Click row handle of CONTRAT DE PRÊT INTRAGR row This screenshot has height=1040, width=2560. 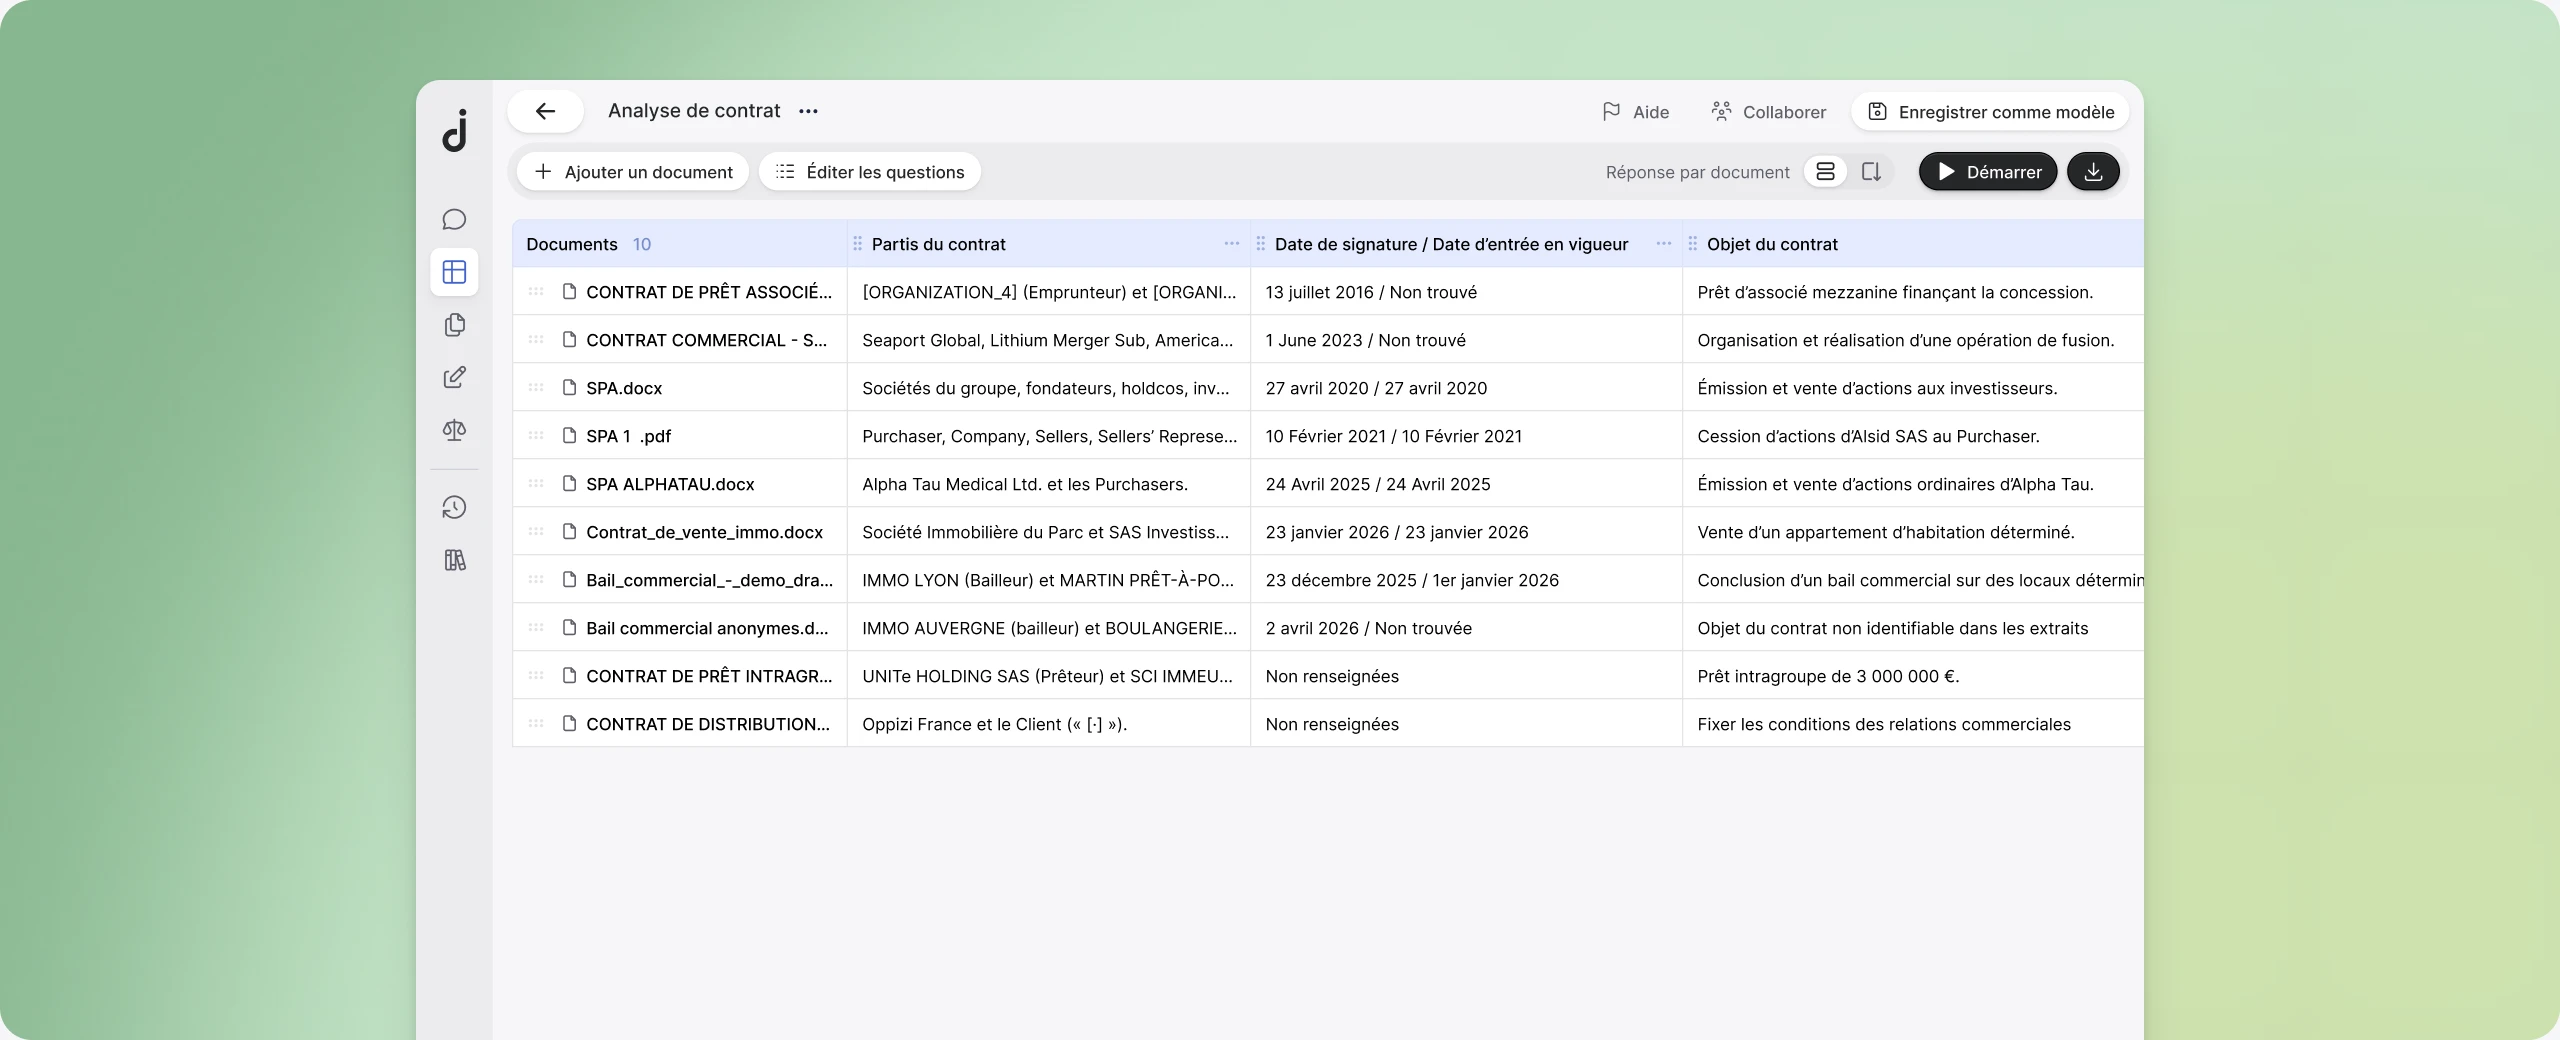[536, 676]
